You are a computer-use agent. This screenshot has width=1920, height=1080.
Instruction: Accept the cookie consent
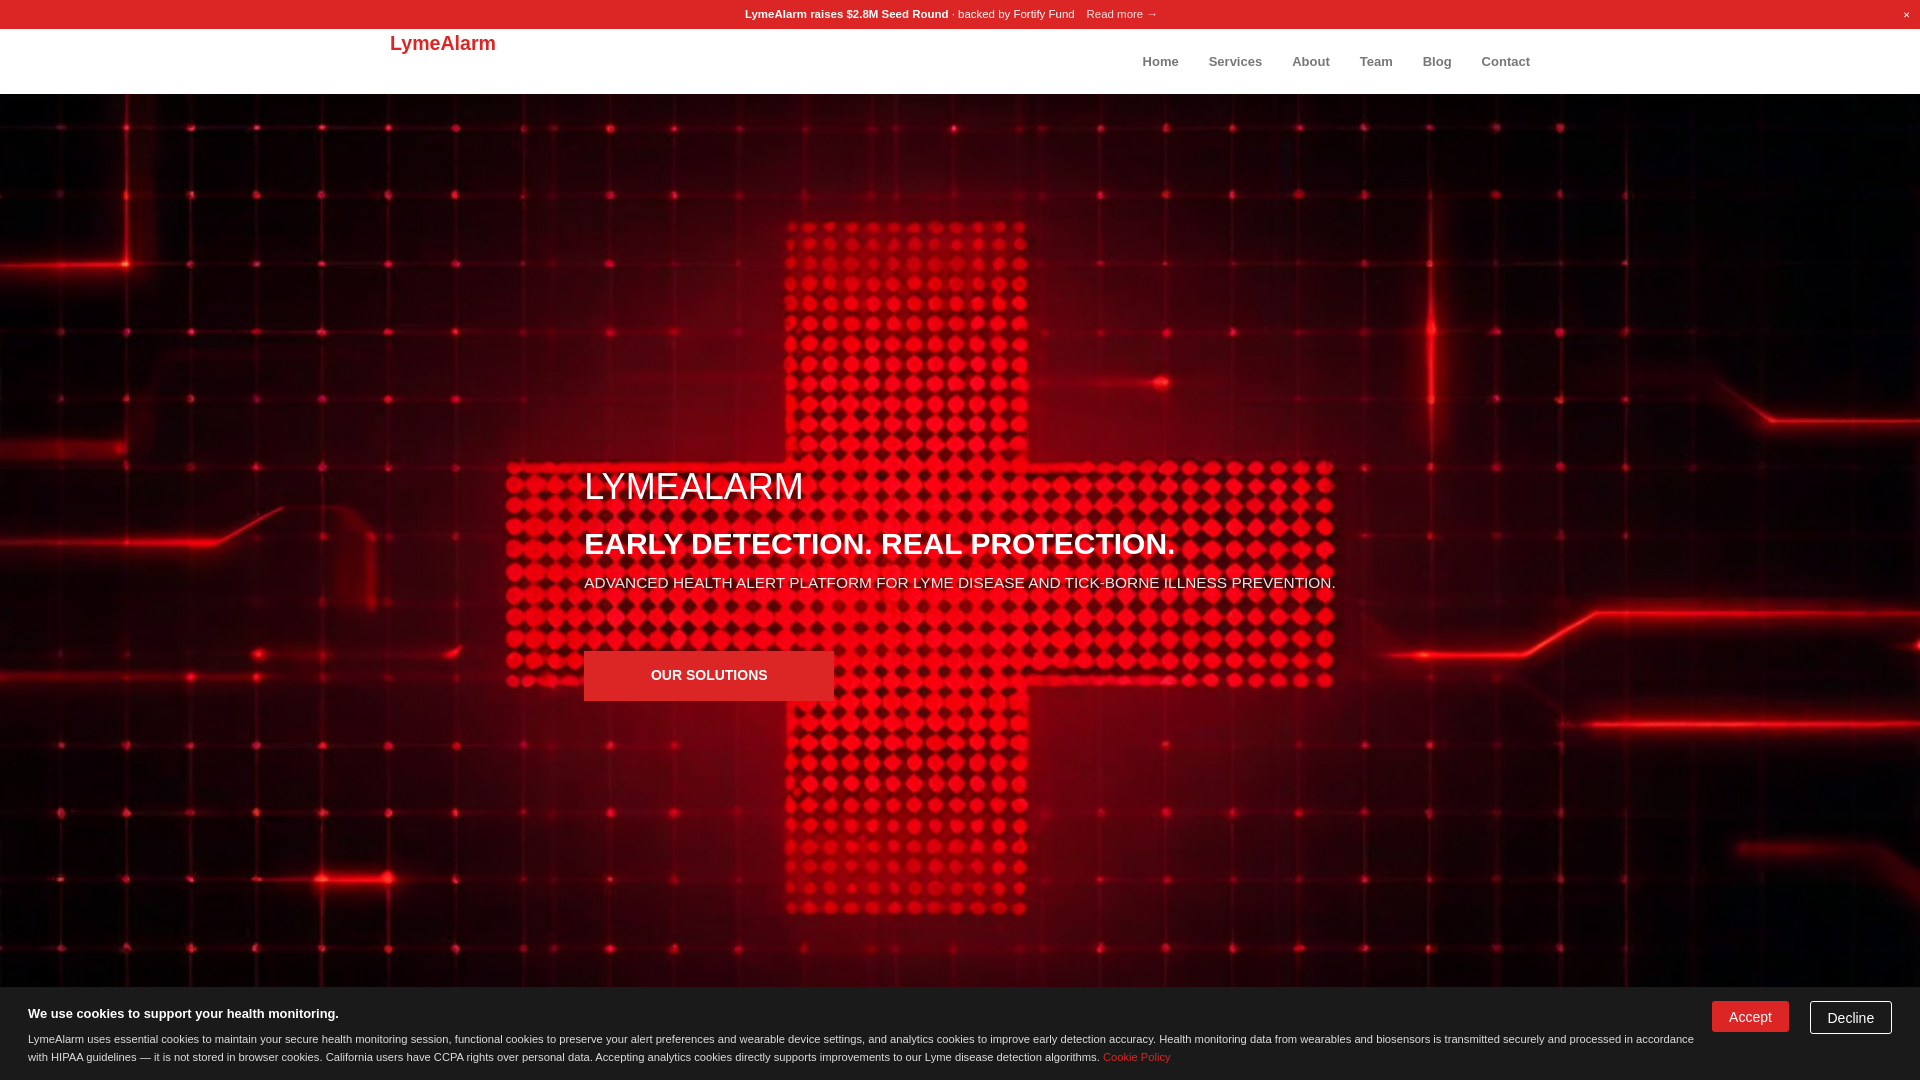(x=1750, y=1017)
